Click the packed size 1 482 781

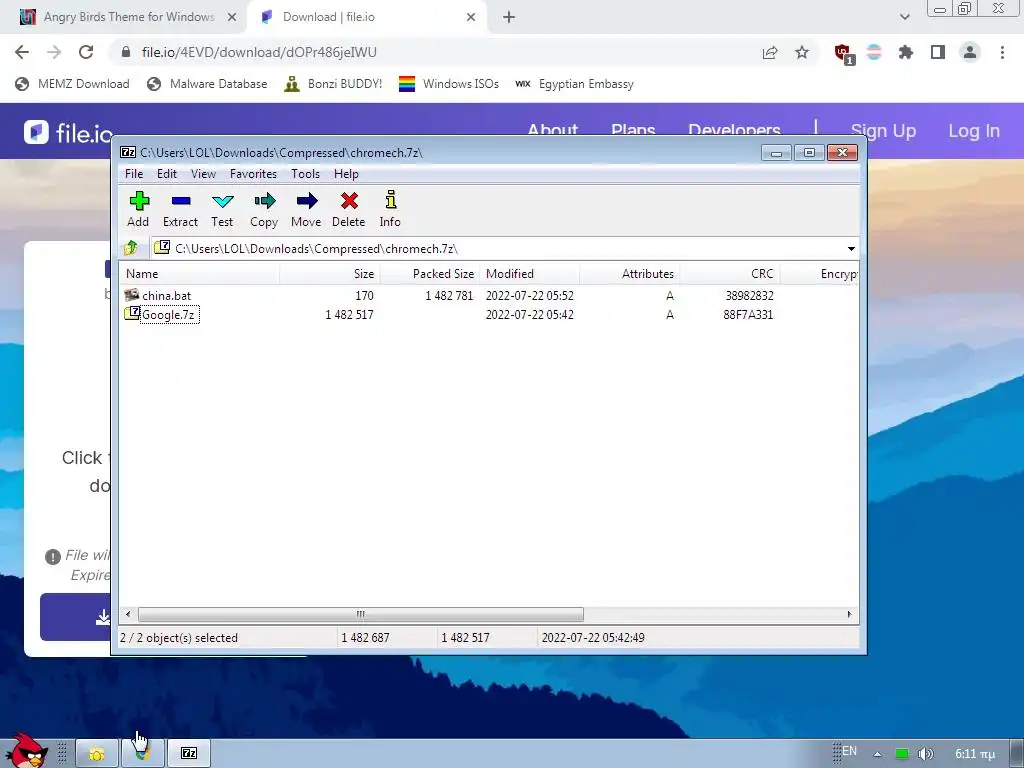tap(449, 296)
